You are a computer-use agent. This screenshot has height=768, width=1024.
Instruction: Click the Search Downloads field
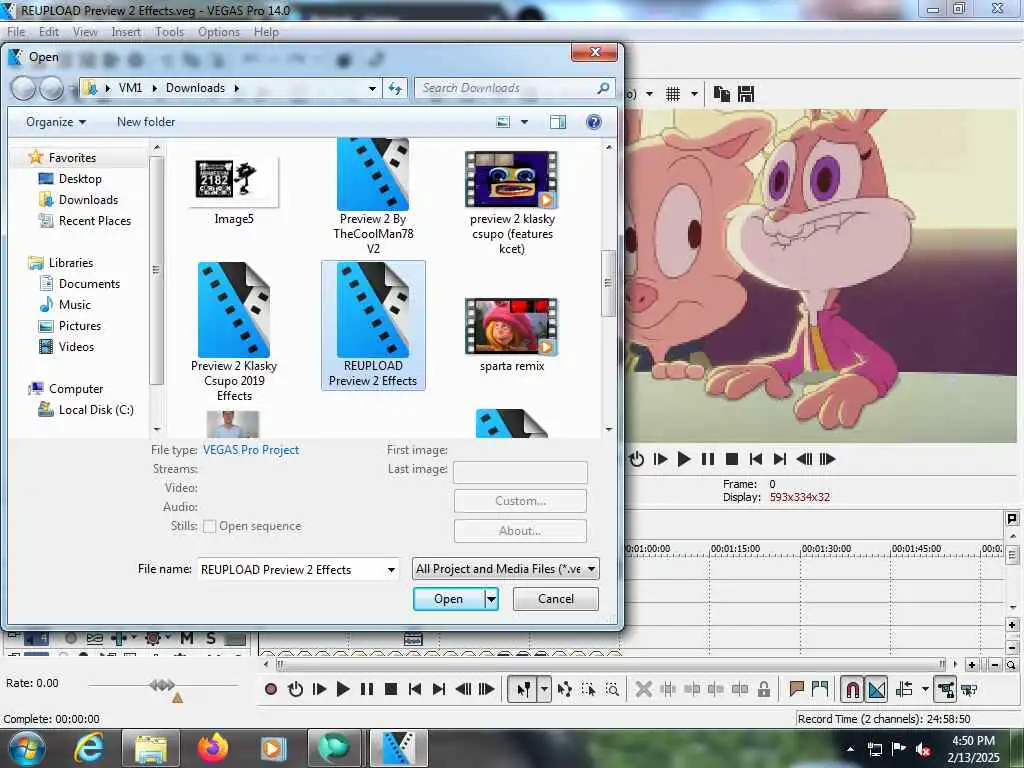click(514, 88)
